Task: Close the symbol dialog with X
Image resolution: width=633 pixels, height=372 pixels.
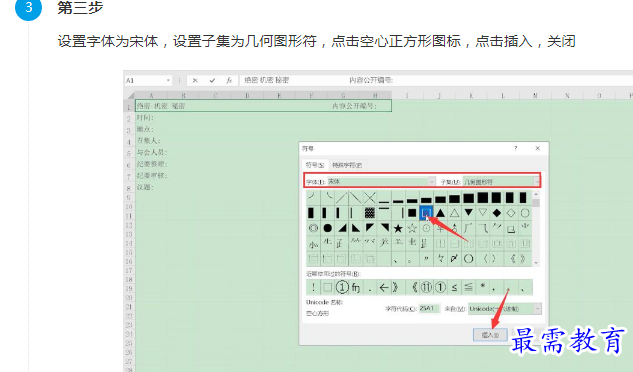Action: [537, 148]
